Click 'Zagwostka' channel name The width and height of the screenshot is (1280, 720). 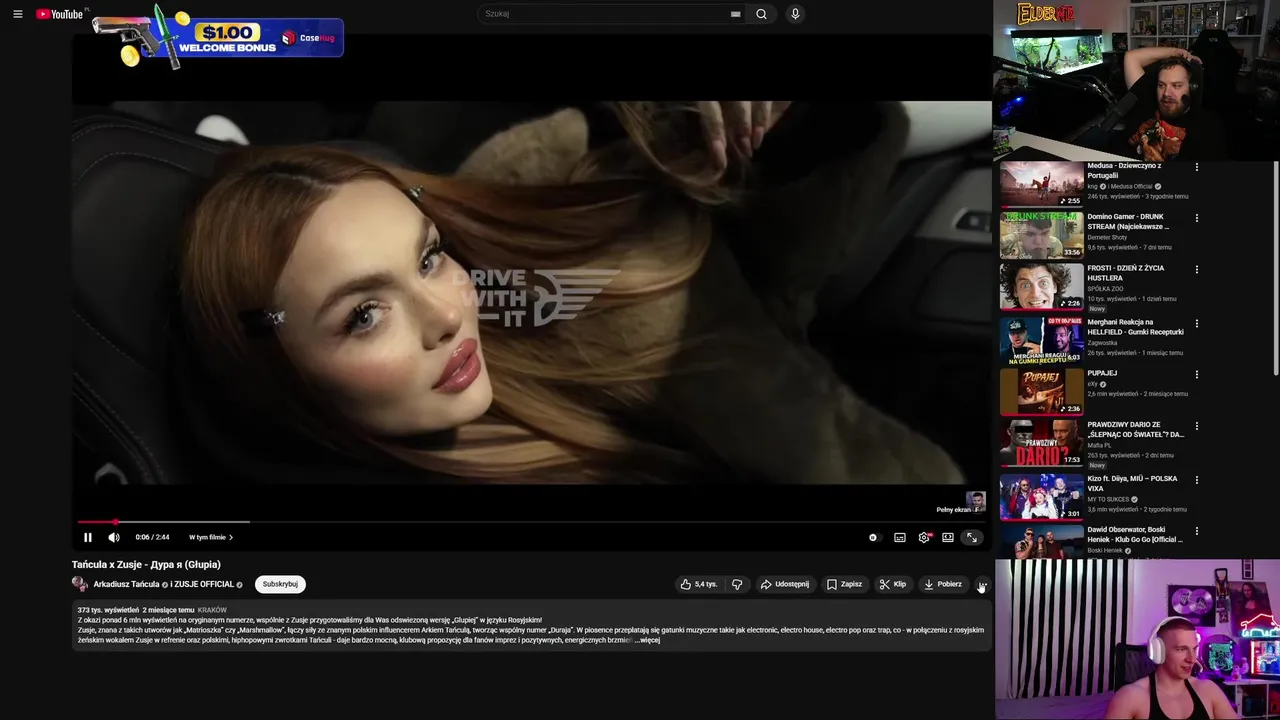[1103, 343]
